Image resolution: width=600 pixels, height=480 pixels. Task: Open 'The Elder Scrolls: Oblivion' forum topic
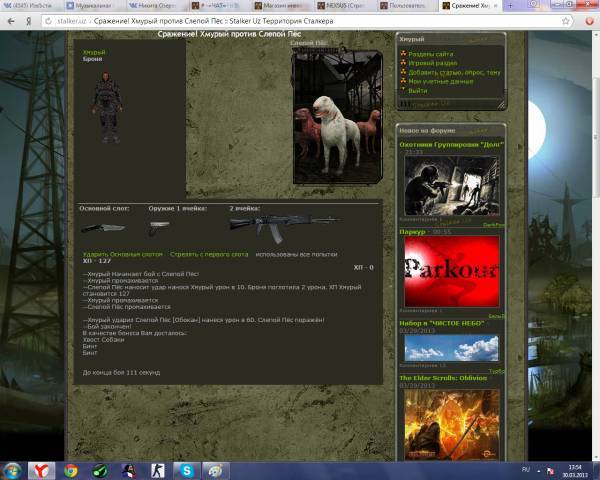(448, 379)
